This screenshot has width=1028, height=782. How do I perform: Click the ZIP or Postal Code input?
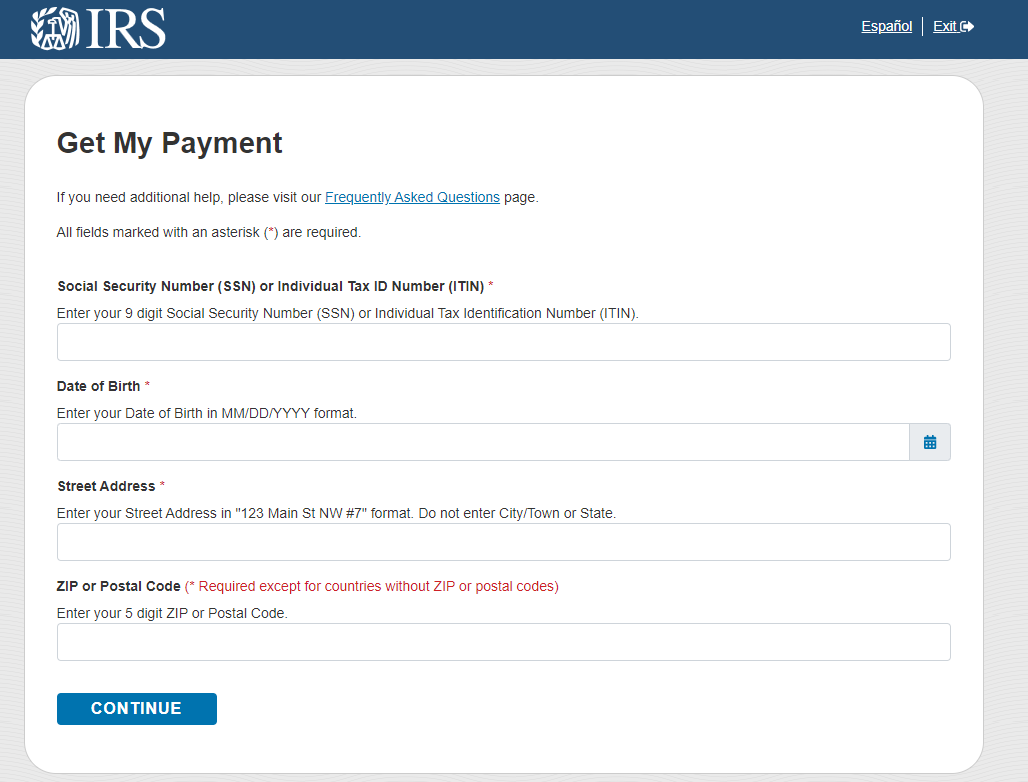[503, 642]
